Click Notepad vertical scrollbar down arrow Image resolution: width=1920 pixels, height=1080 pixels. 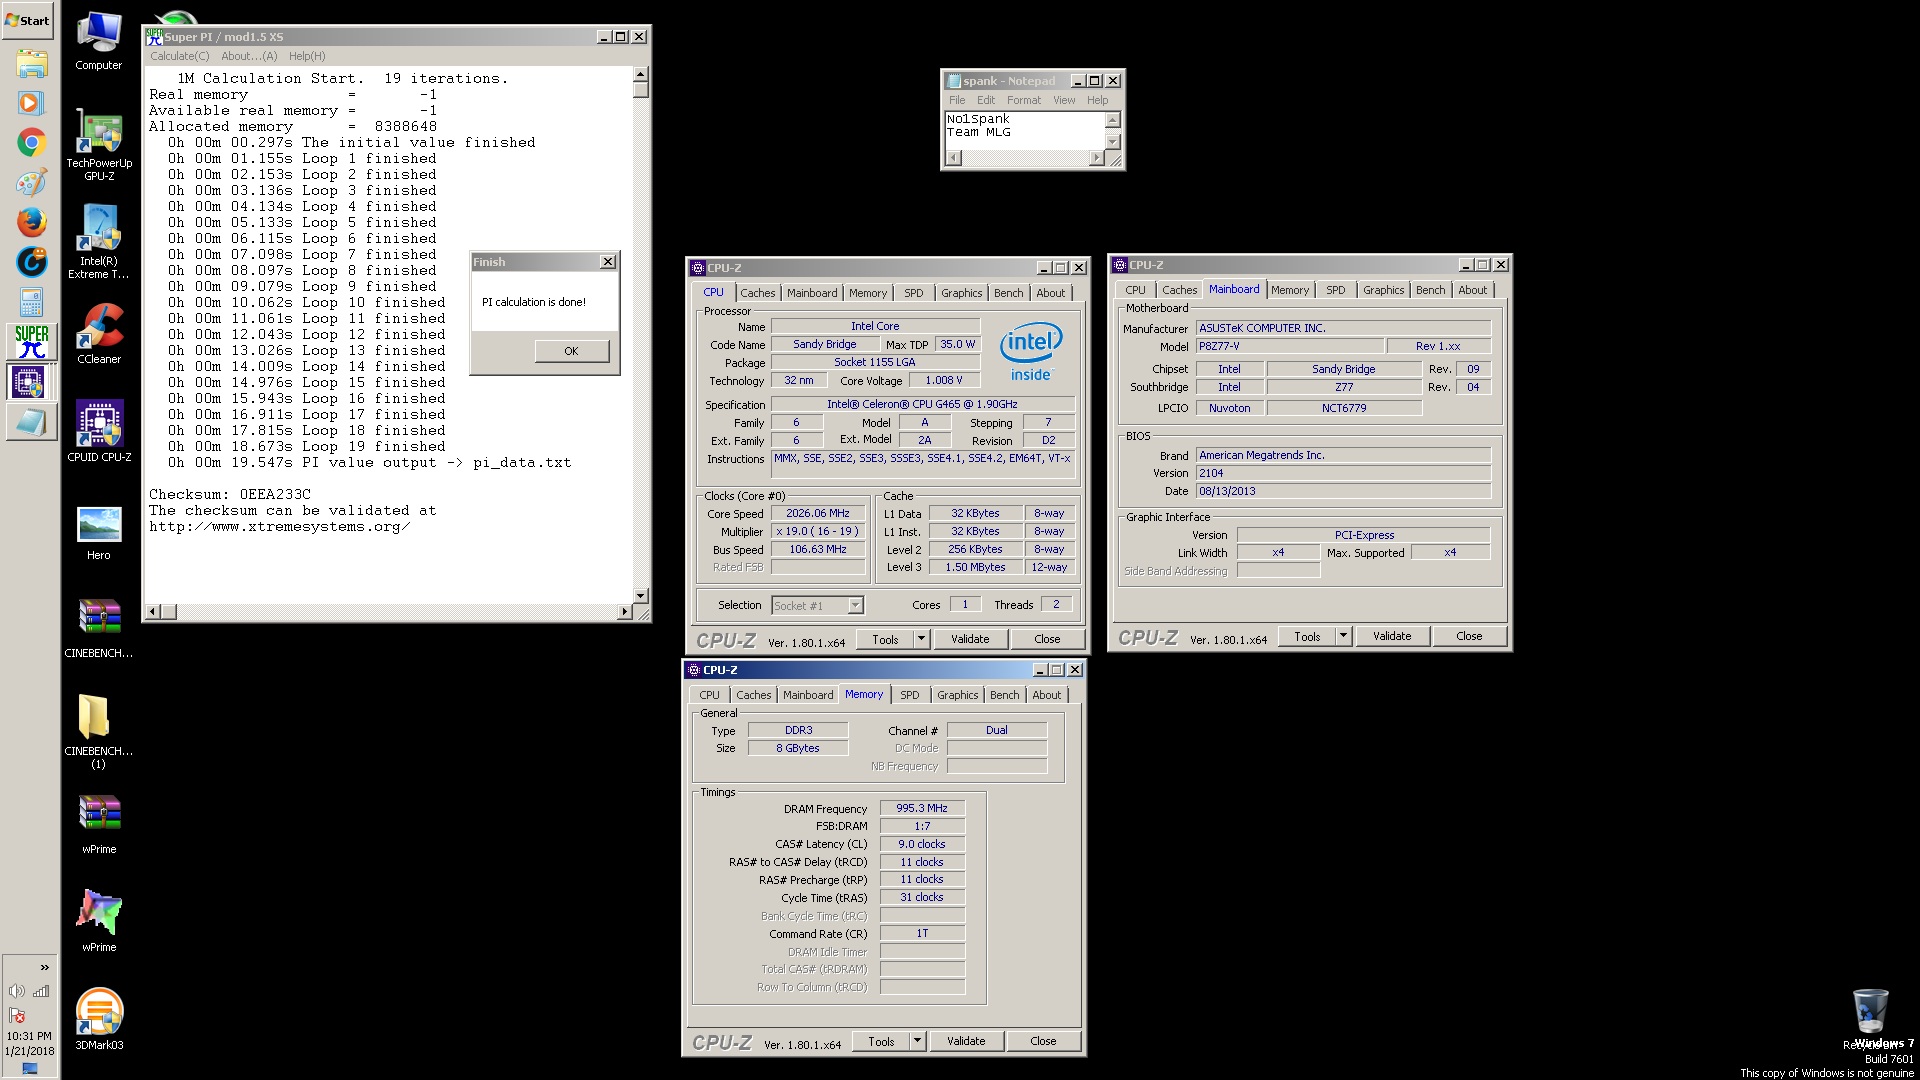coord(1113,142)
